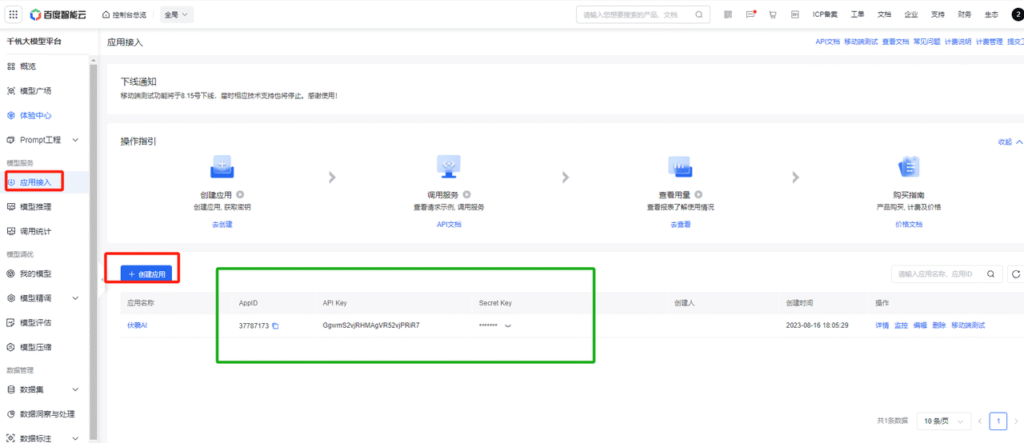The image size is (1024, 443).
Task: Click the search icon in the app filter
Action: [x=991, y=274]
